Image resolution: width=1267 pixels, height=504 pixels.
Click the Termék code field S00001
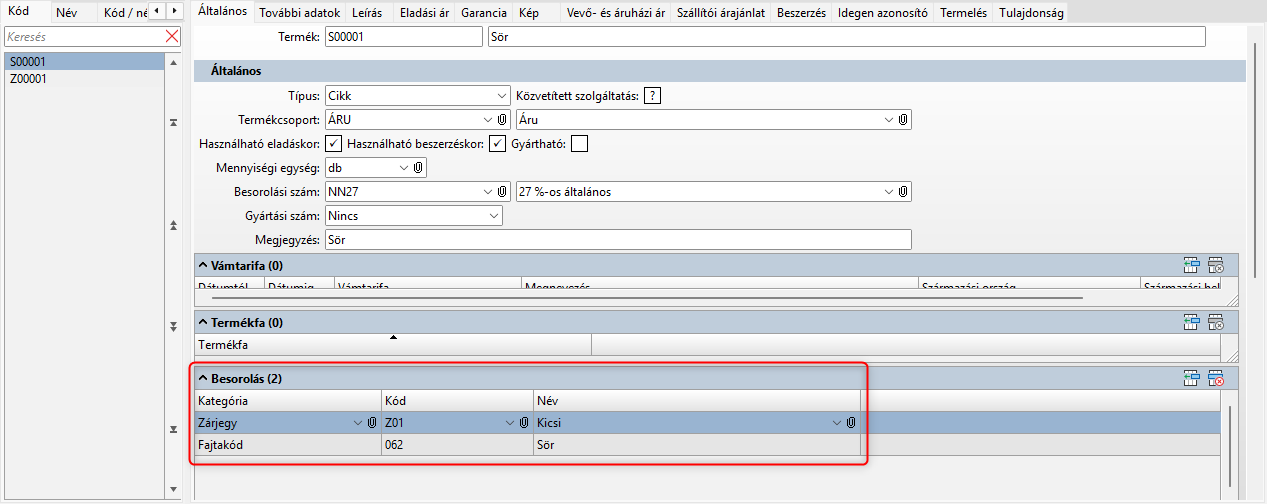pyautogui.click(x=403, y=37)
